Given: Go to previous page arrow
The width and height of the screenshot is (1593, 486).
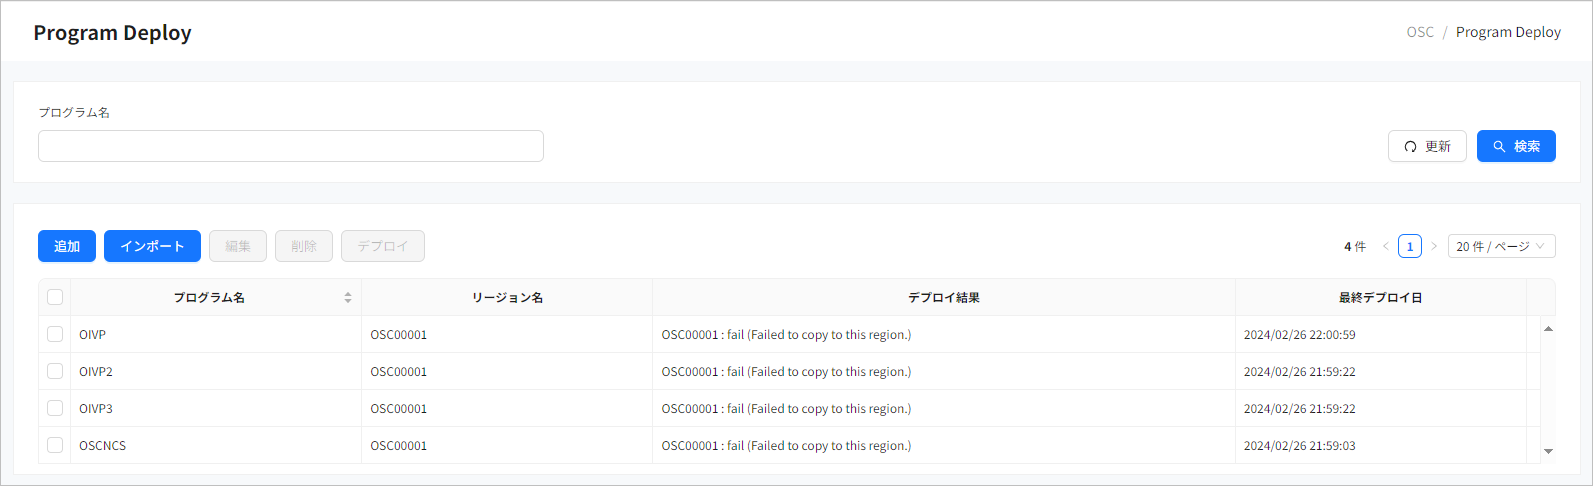Looking at the screenshot, I should pyautogui.click(x=1386, y=246).
